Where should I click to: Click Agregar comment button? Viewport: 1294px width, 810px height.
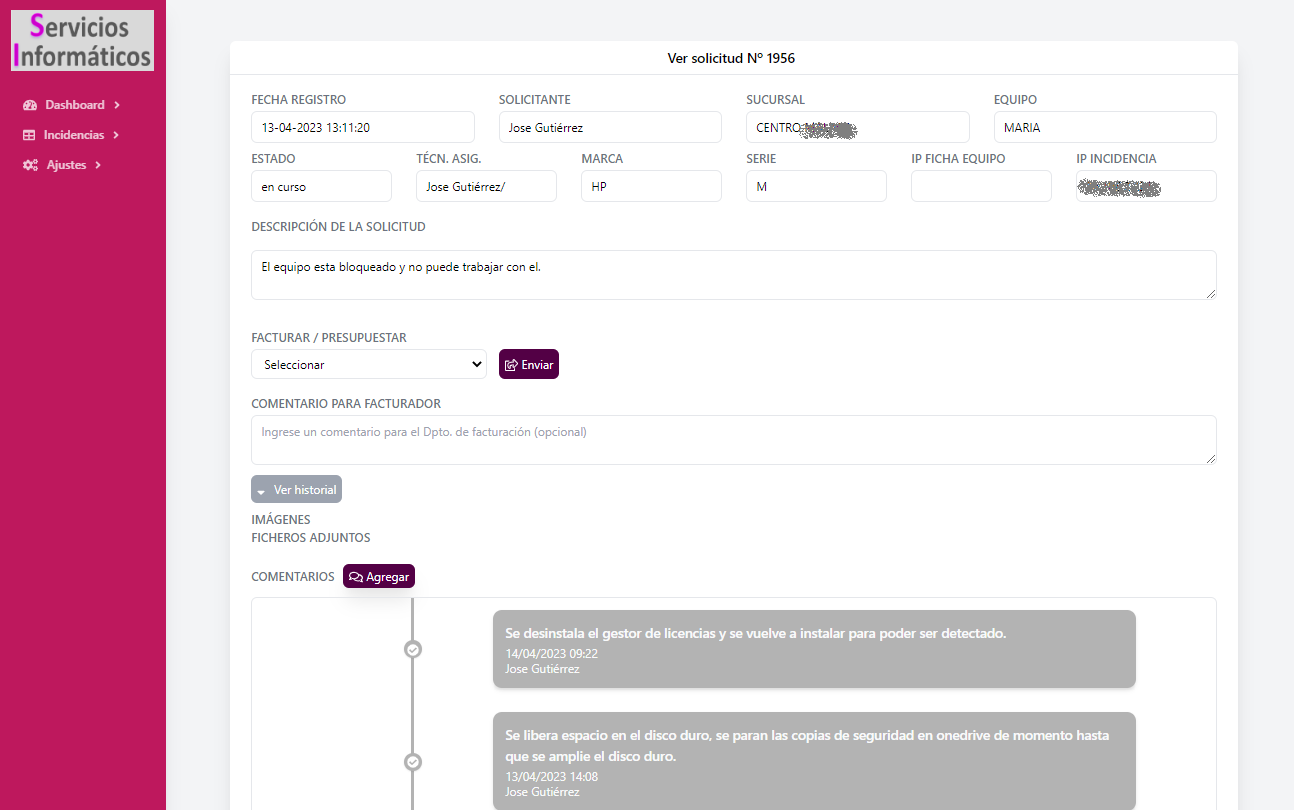(378, 576)
